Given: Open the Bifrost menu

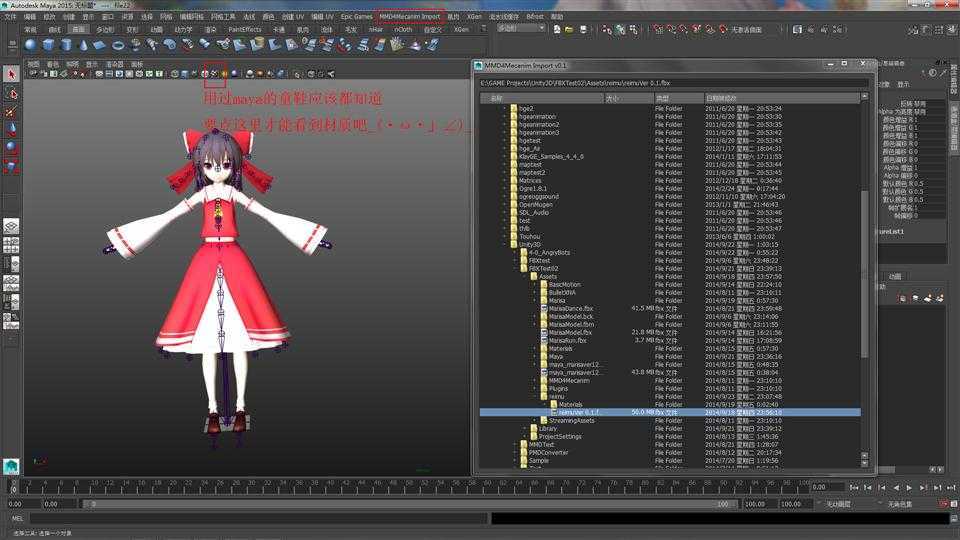Looking at the screenshot, I should click(x=535, y=17).
